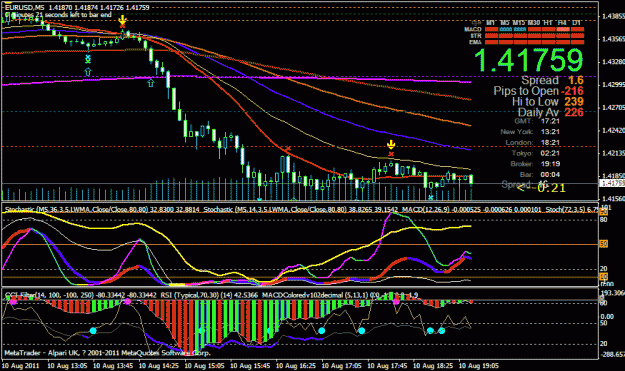Click the 10 Aug 2011 date label

(20, 366)
